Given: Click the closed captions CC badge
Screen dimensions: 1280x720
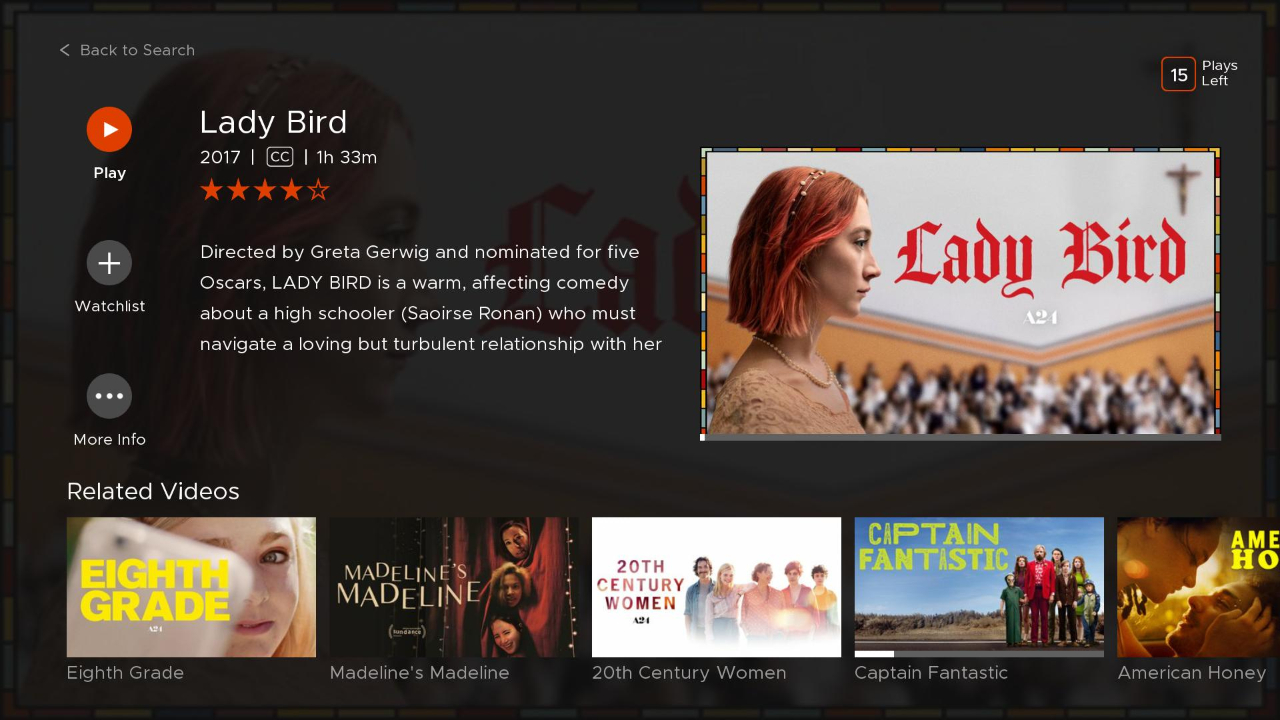Looking at the screenshot, I should pyautogui.click(x=280, y=157).
